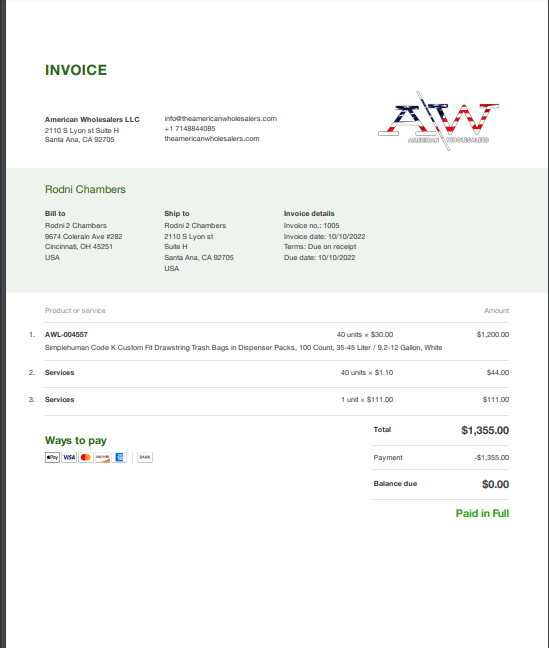Select the Ship to label
This screenshot has height=648, width=549.
177,214
